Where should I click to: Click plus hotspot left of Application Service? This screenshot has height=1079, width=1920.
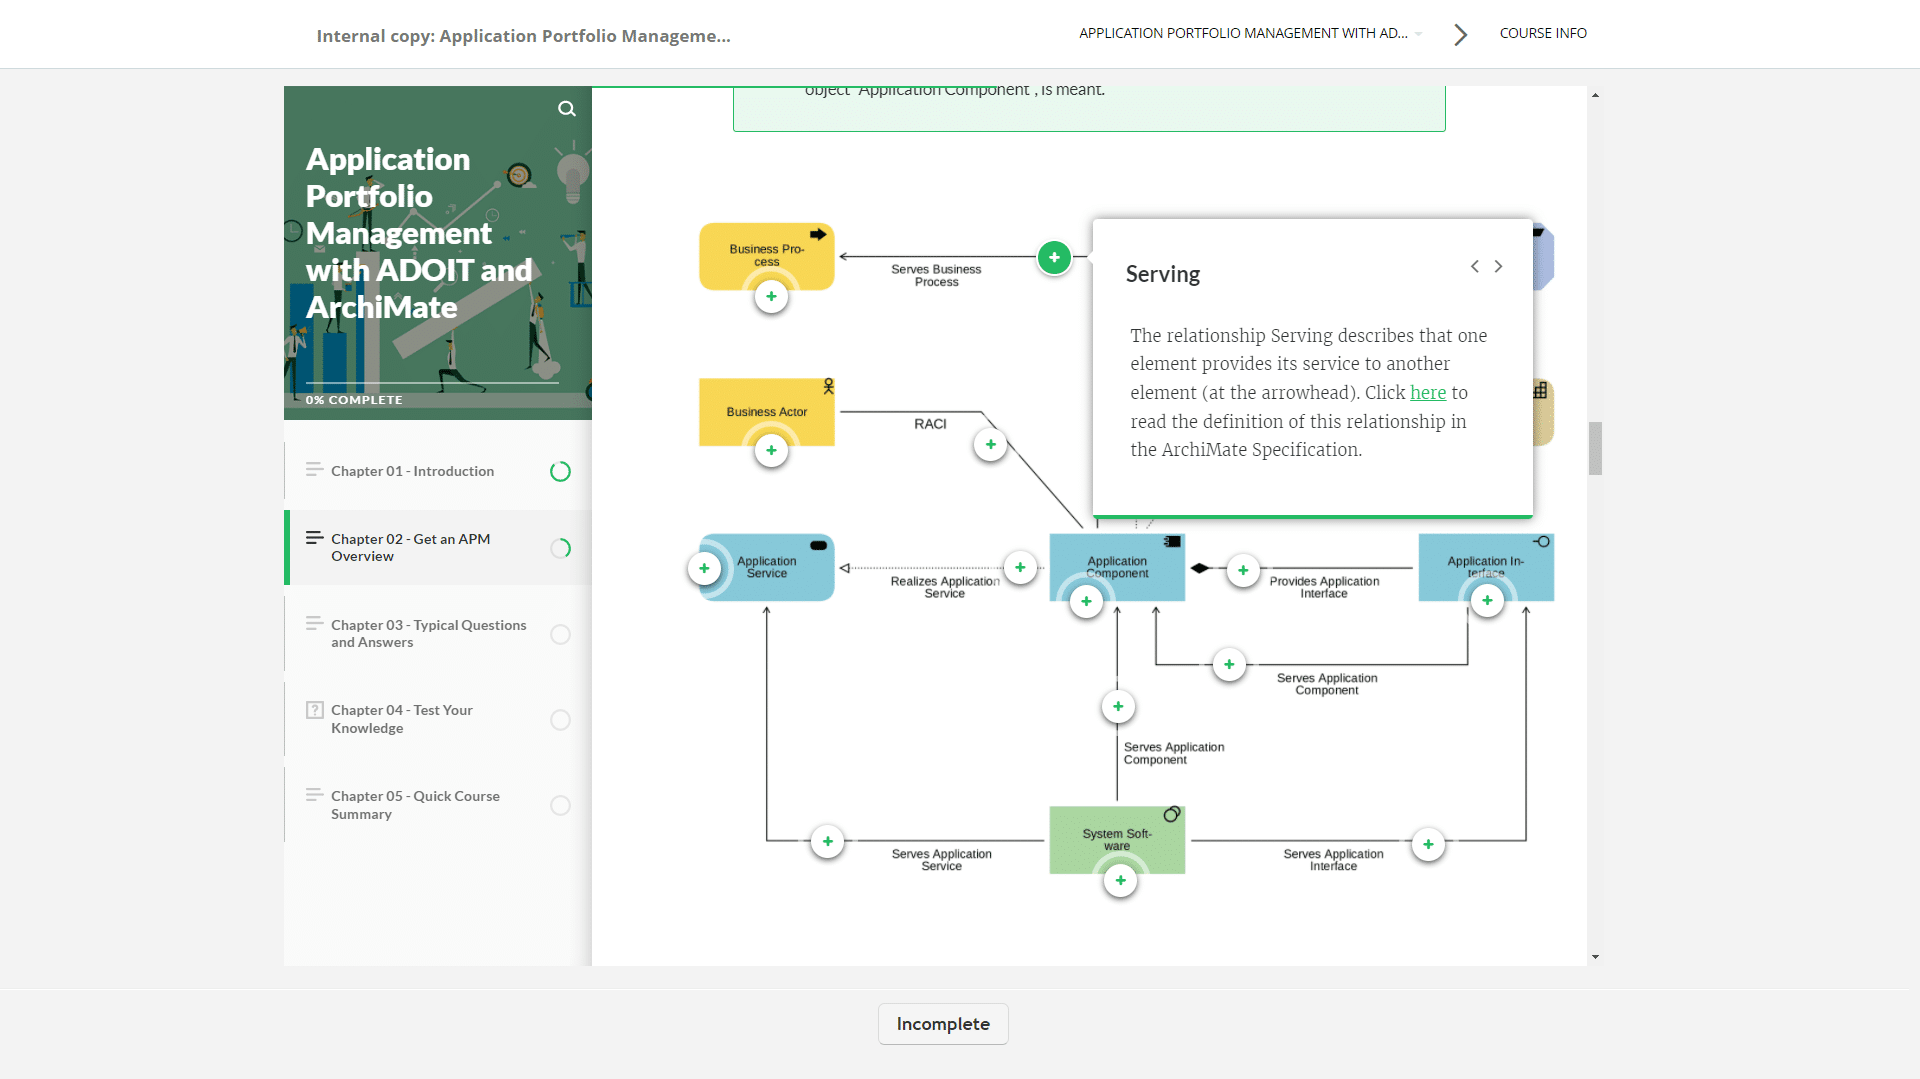pos(704,569)
